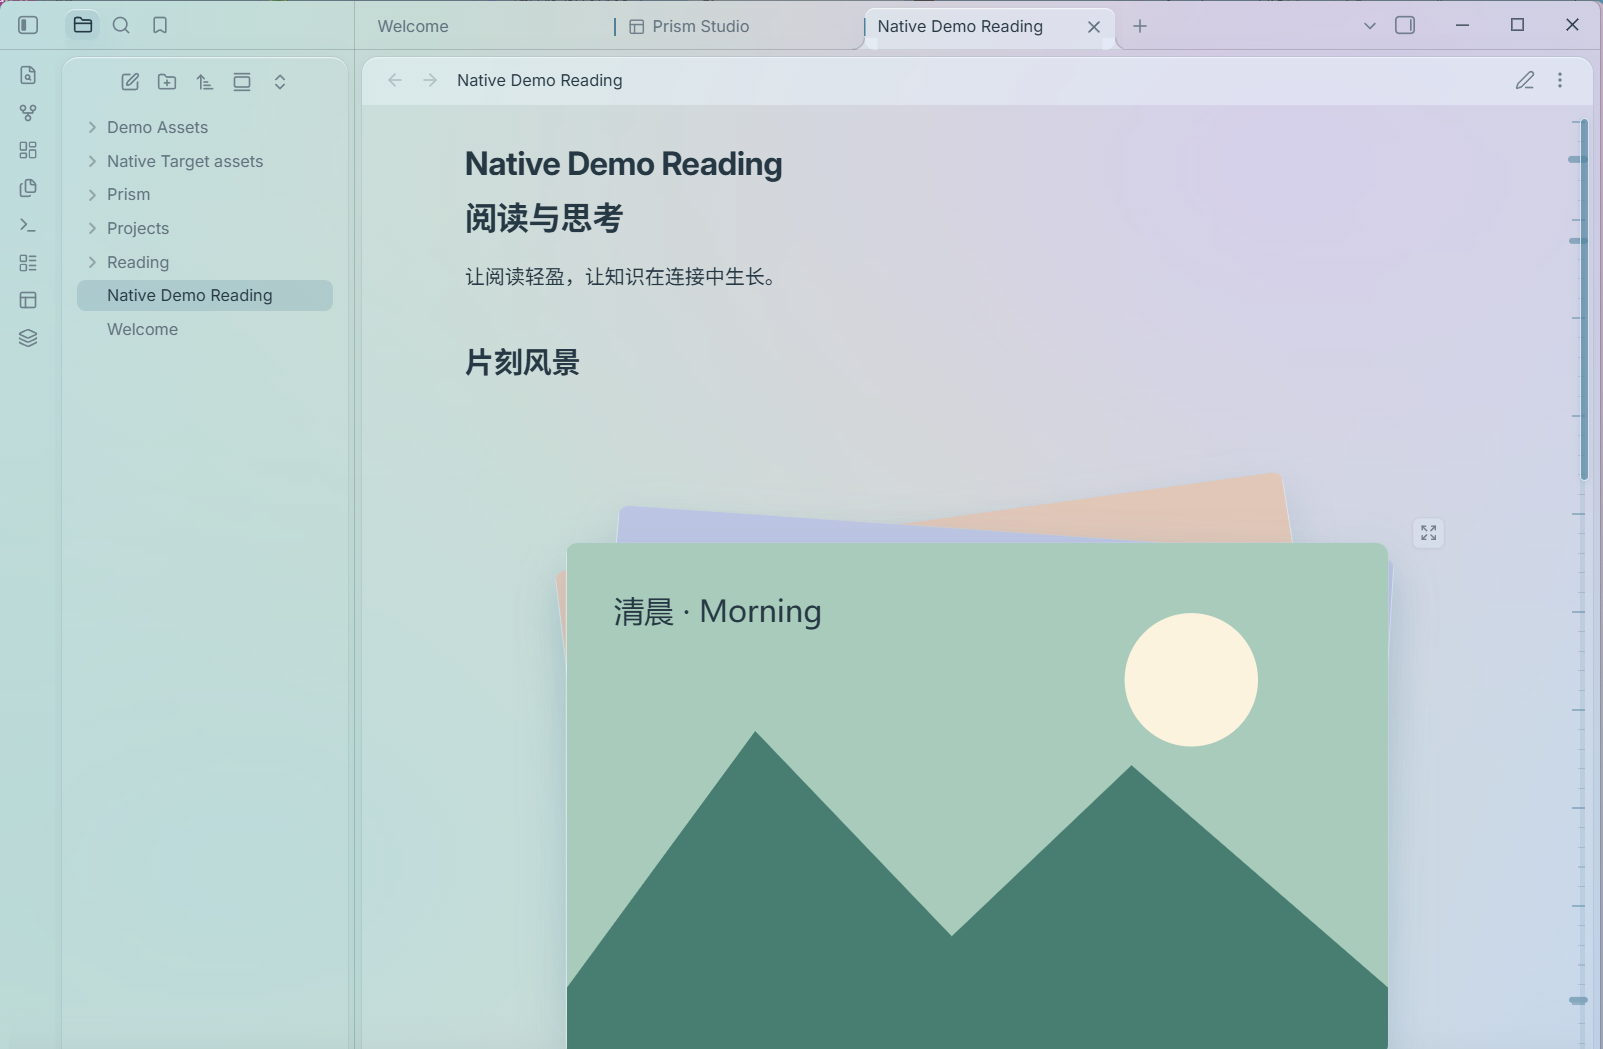
Task: Navigate forward with the right arrow
Action: click(x=430, y=80)
